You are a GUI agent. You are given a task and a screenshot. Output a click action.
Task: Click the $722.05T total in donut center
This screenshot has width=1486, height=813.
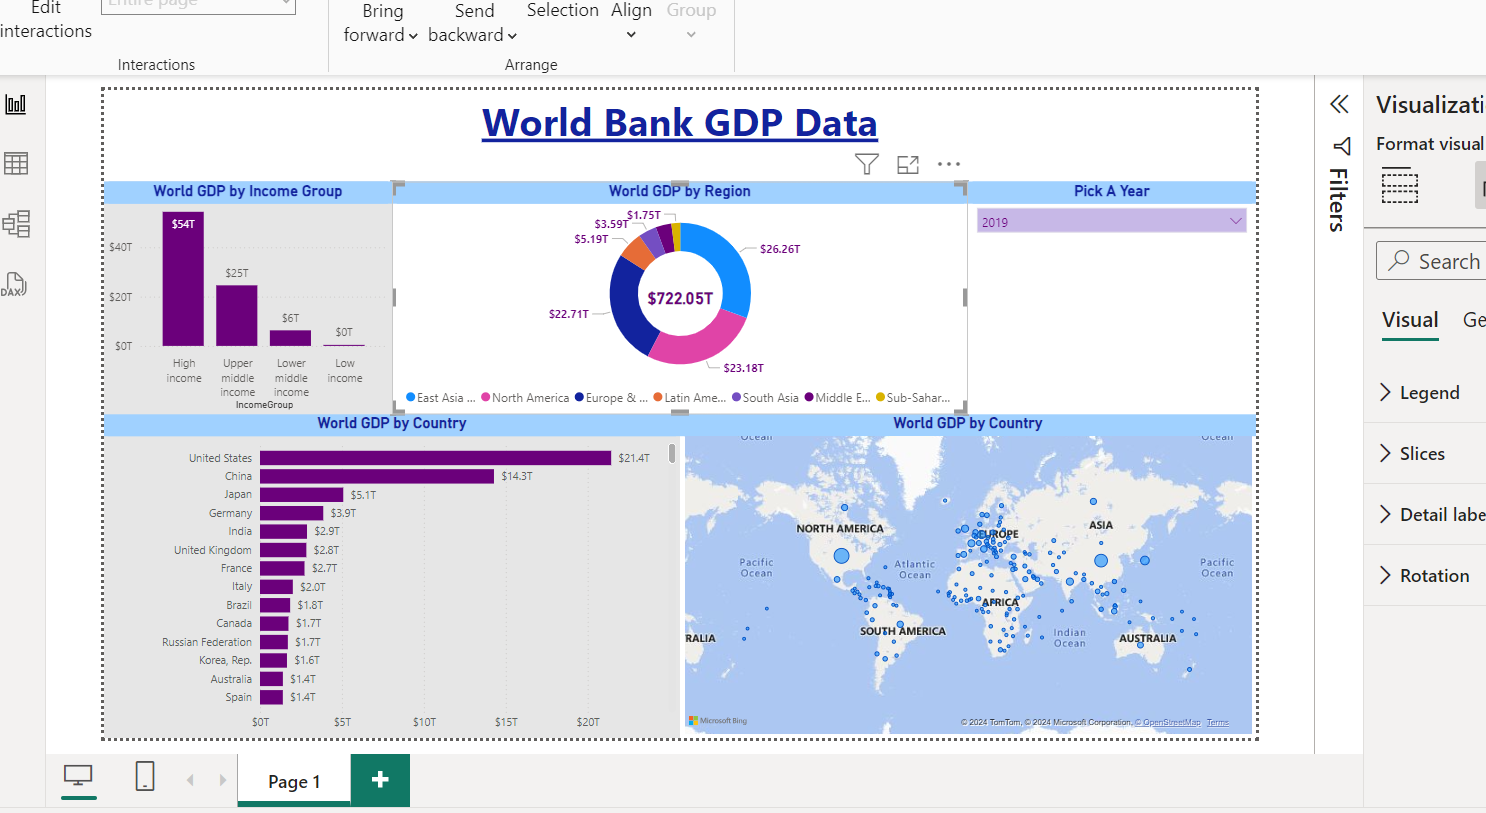[680, 298]
